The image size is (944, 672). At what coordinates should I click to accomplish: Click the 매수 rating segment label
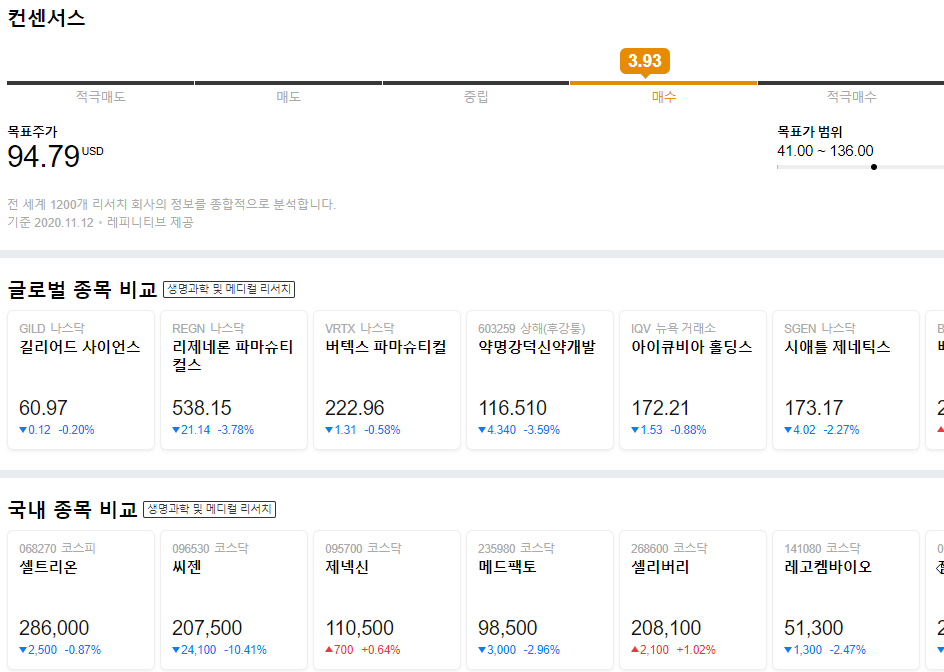pyautogui.click(x=663, y=96)
